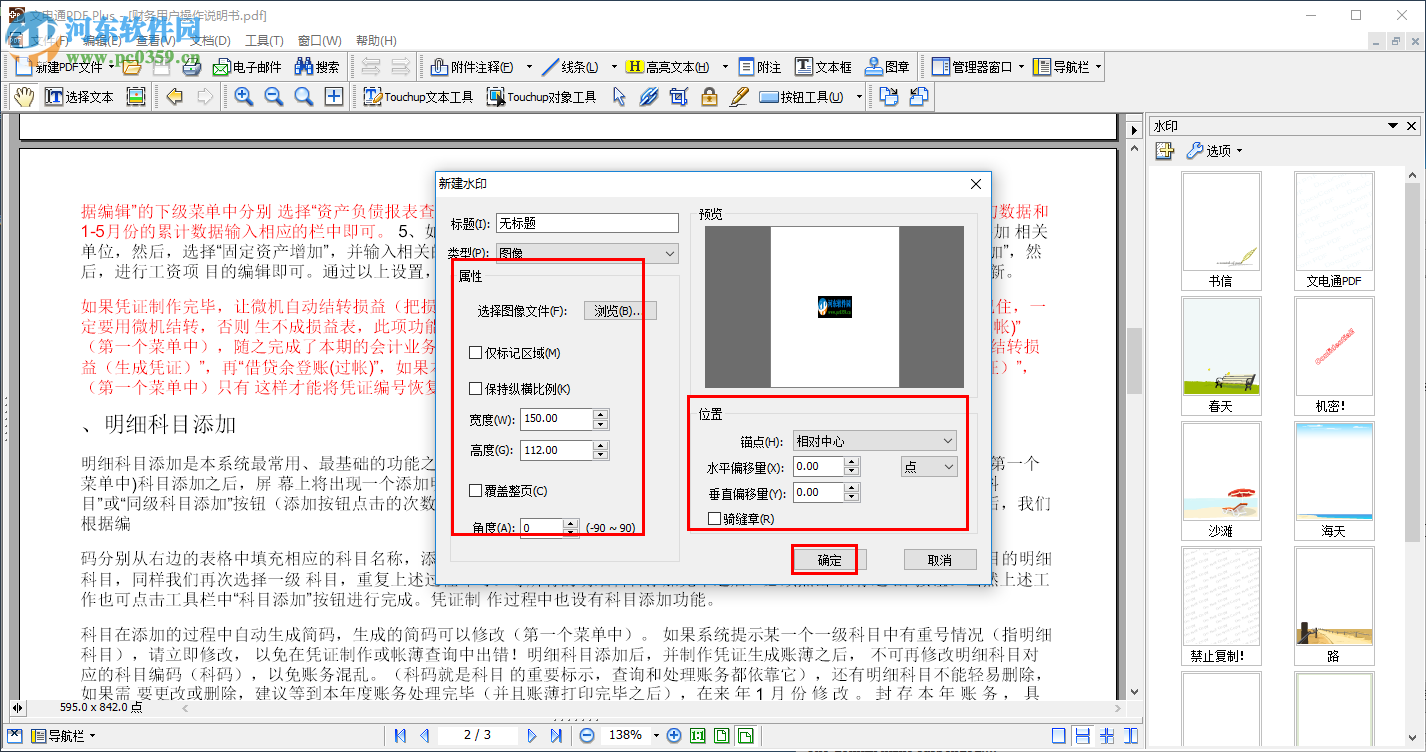The image size is (1426, 752).
Task: Tick the 骑缝章 checkbox
Action: (714, 519)
